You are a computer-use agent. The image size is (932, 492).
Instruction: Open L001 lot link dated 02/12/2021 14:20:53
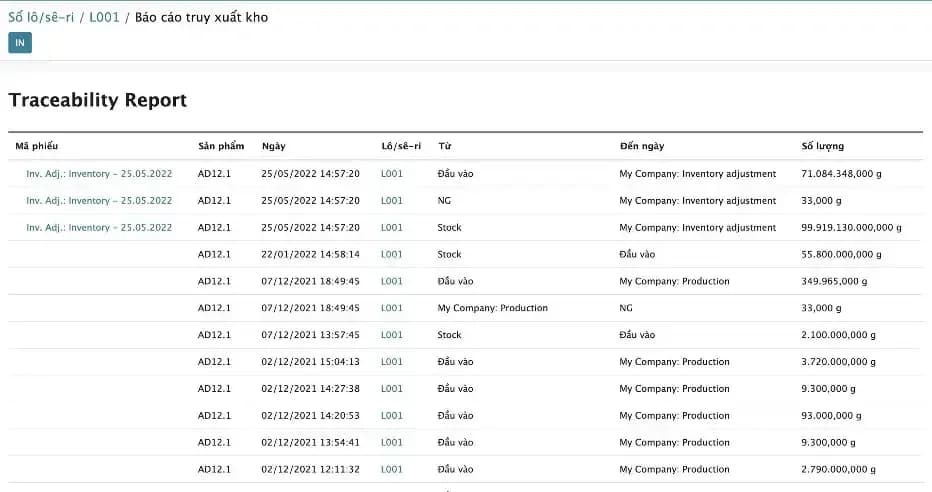392,416
